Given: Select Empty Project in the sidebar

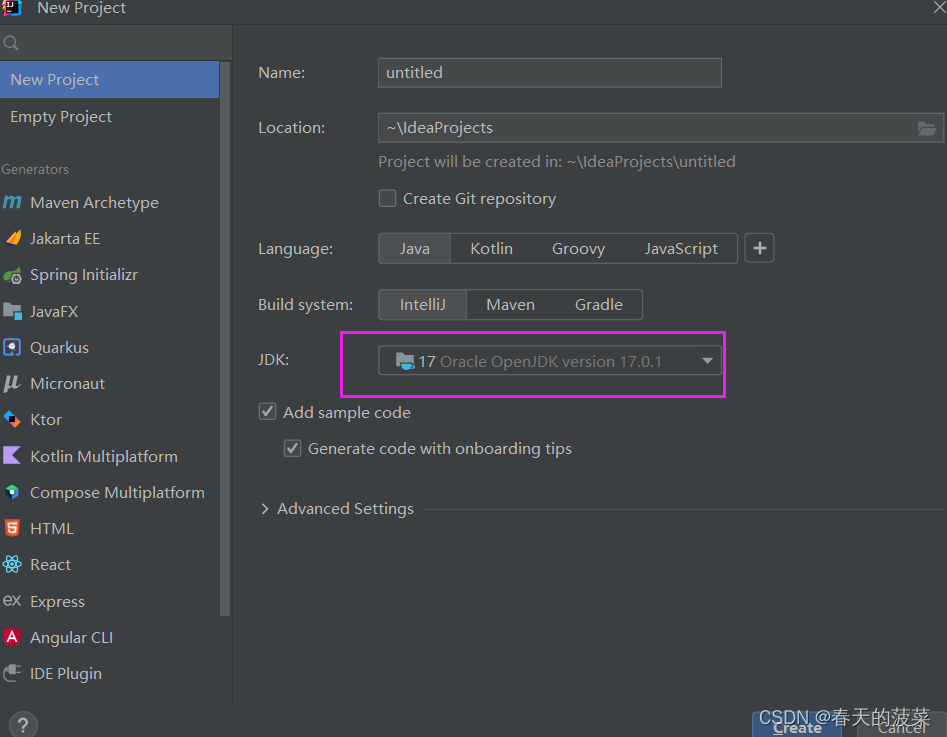Looking at the screenshot, I should click(x=109, y=117).
